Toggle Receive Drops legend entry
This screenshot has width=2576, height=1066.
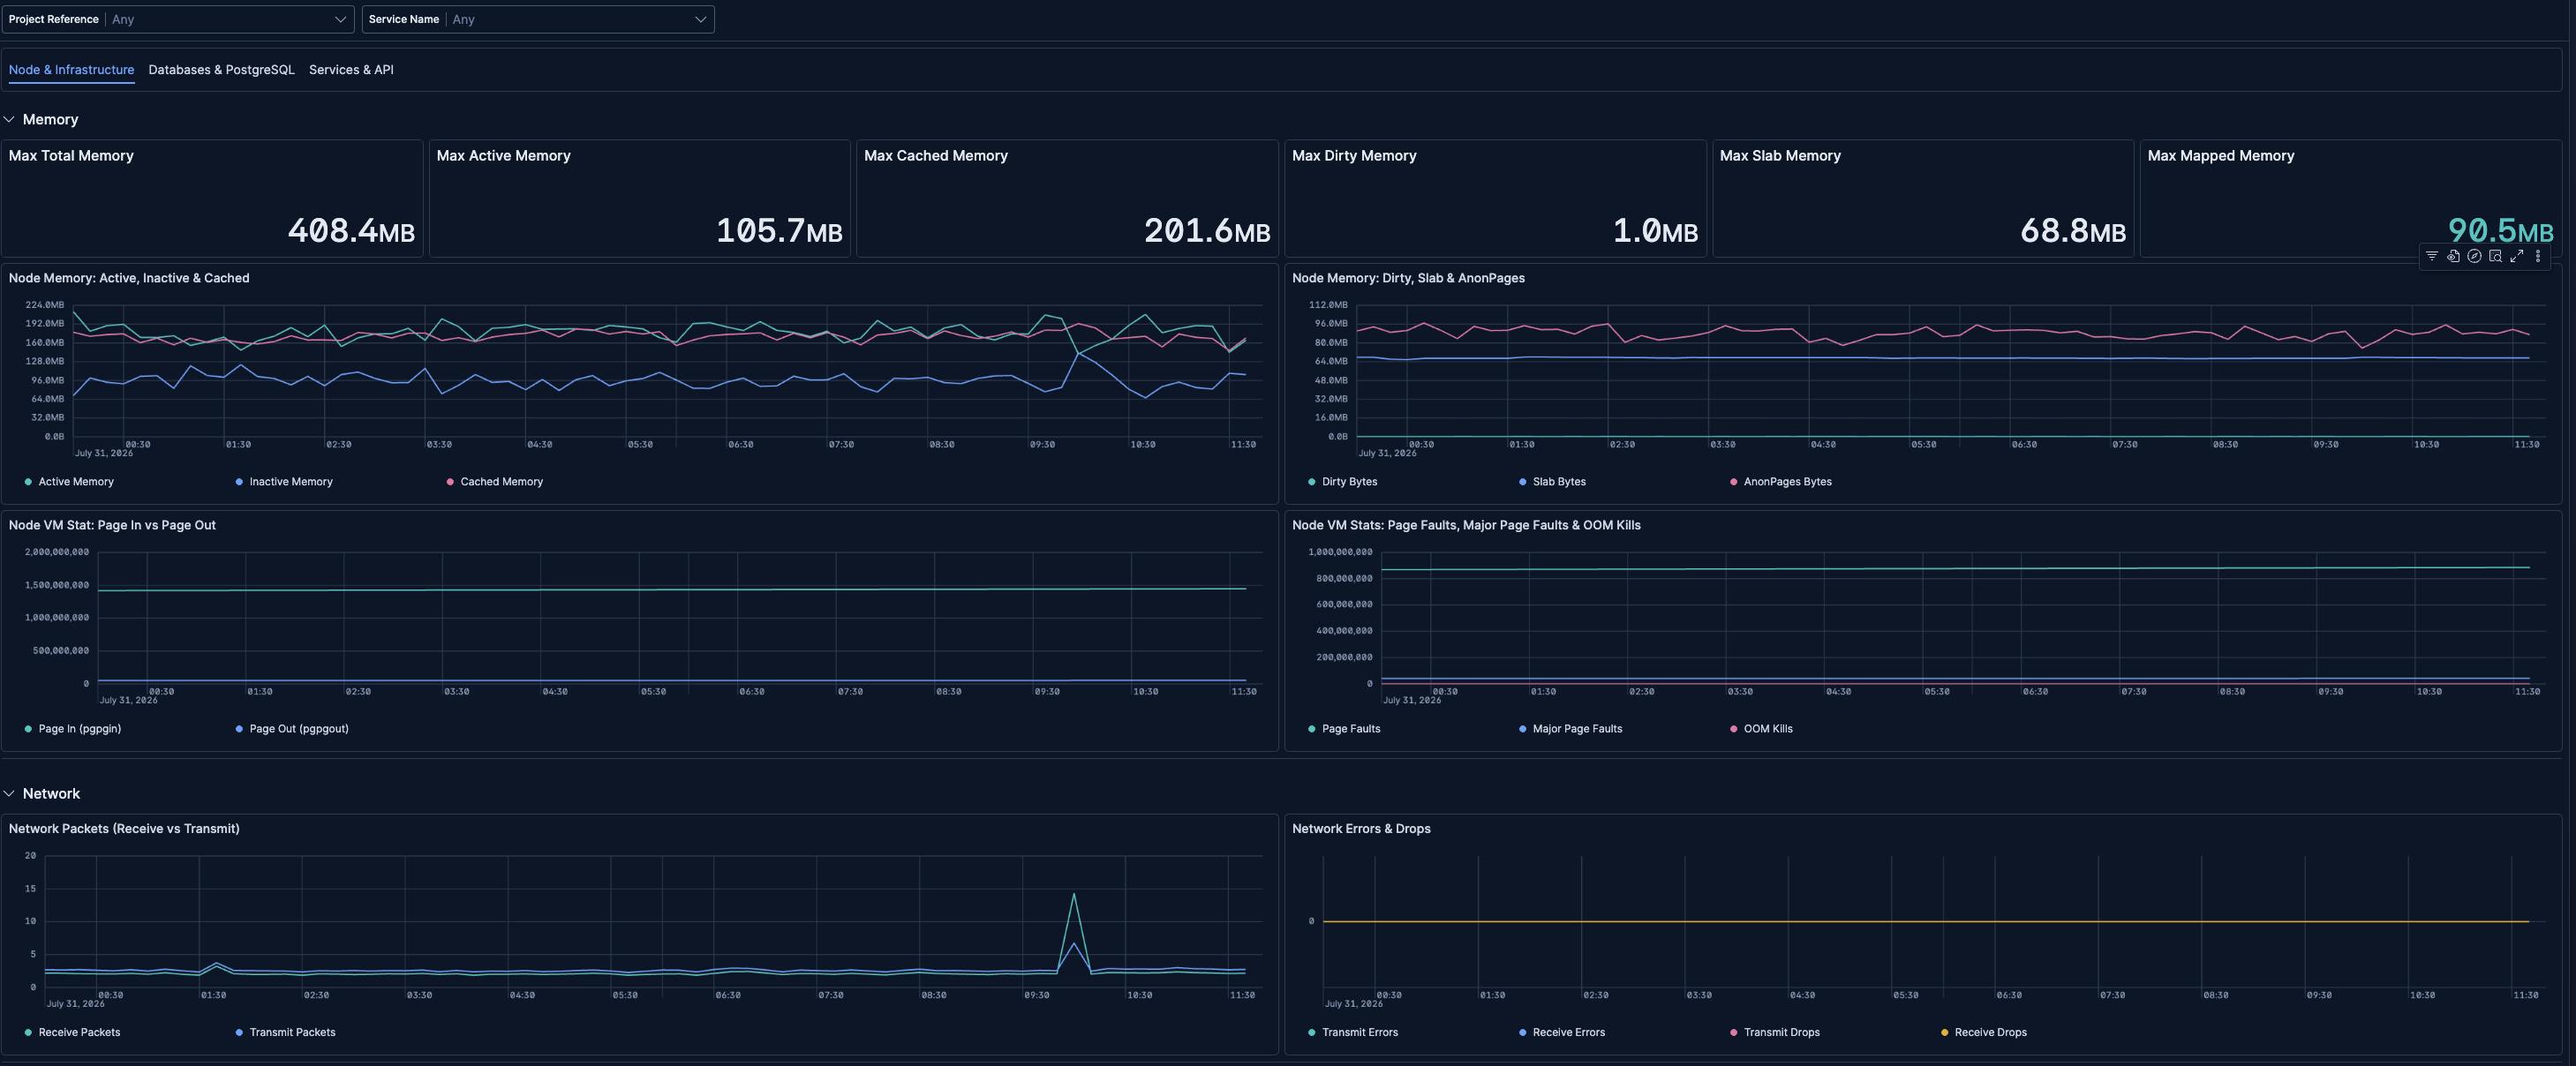coord(1984,1033)
